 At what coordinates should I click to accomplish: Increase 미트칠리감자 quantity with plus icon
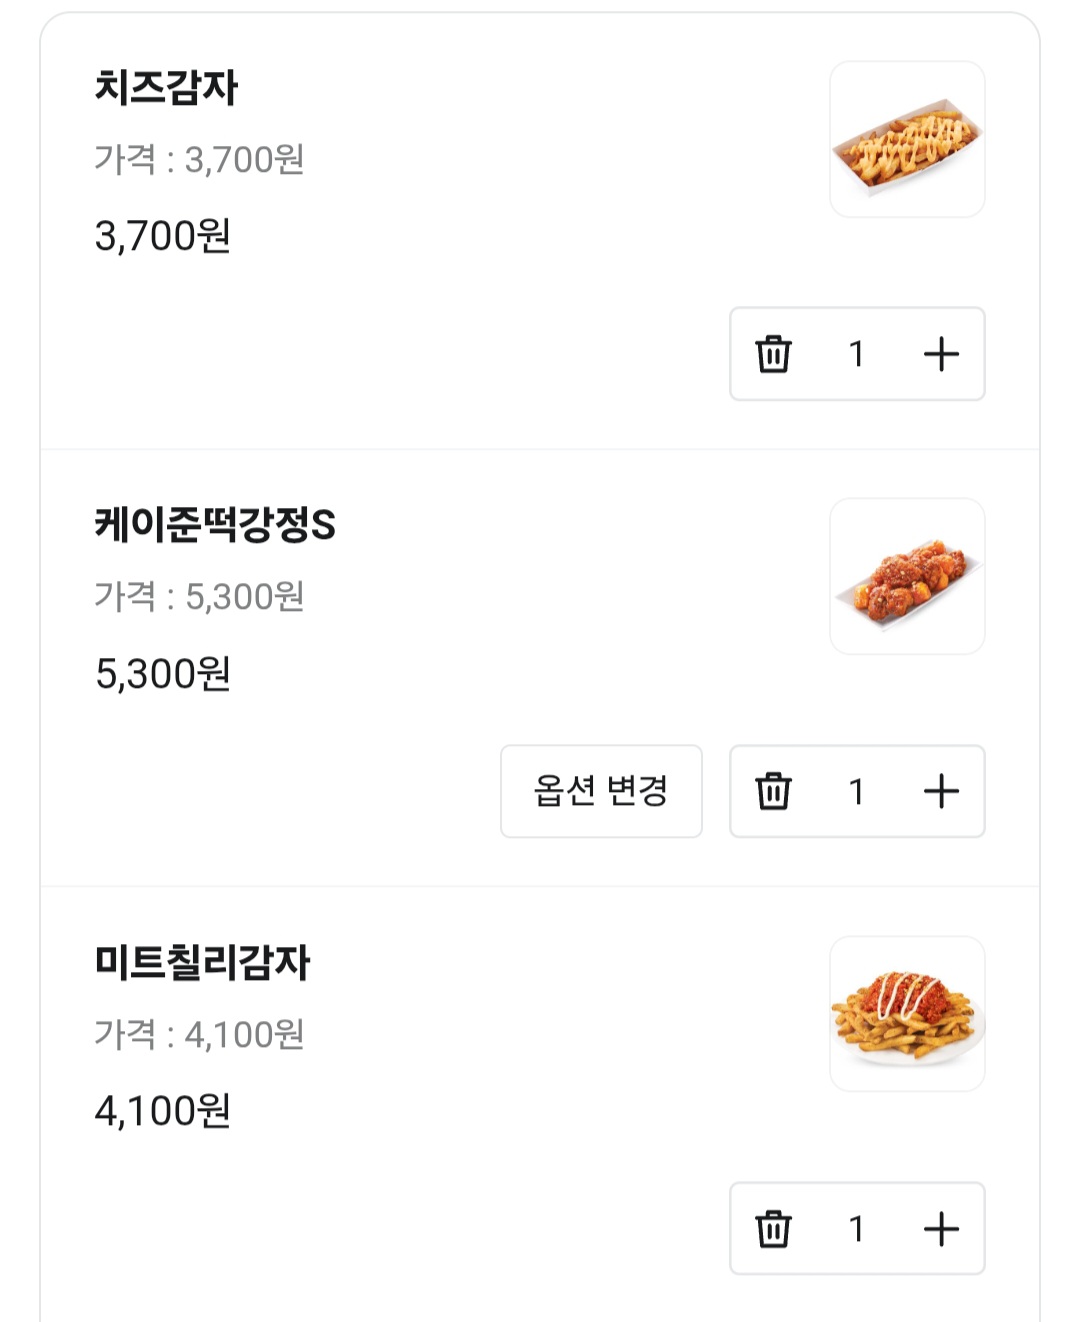pyautogui.click(x=941, y=1229)
